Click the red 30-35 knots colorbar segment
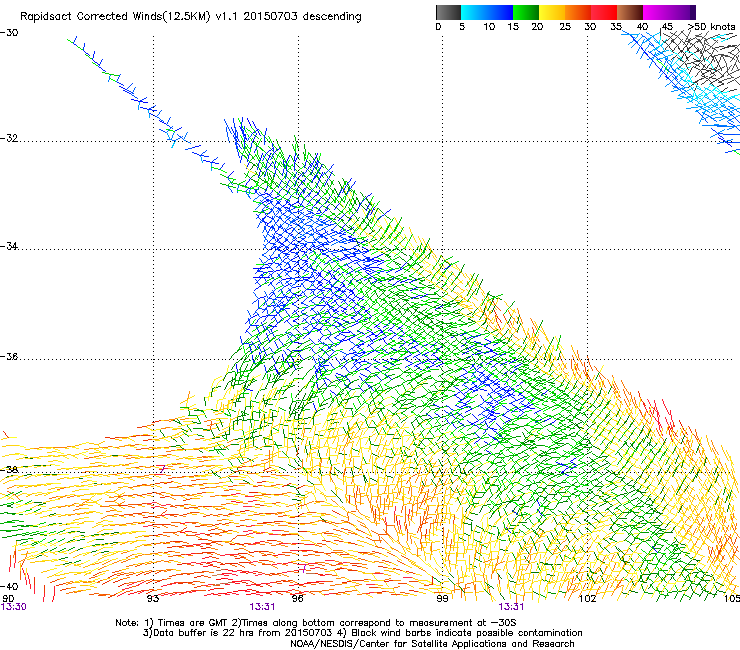The height and width of the screenshot is (650, 740). coord(604,12)
